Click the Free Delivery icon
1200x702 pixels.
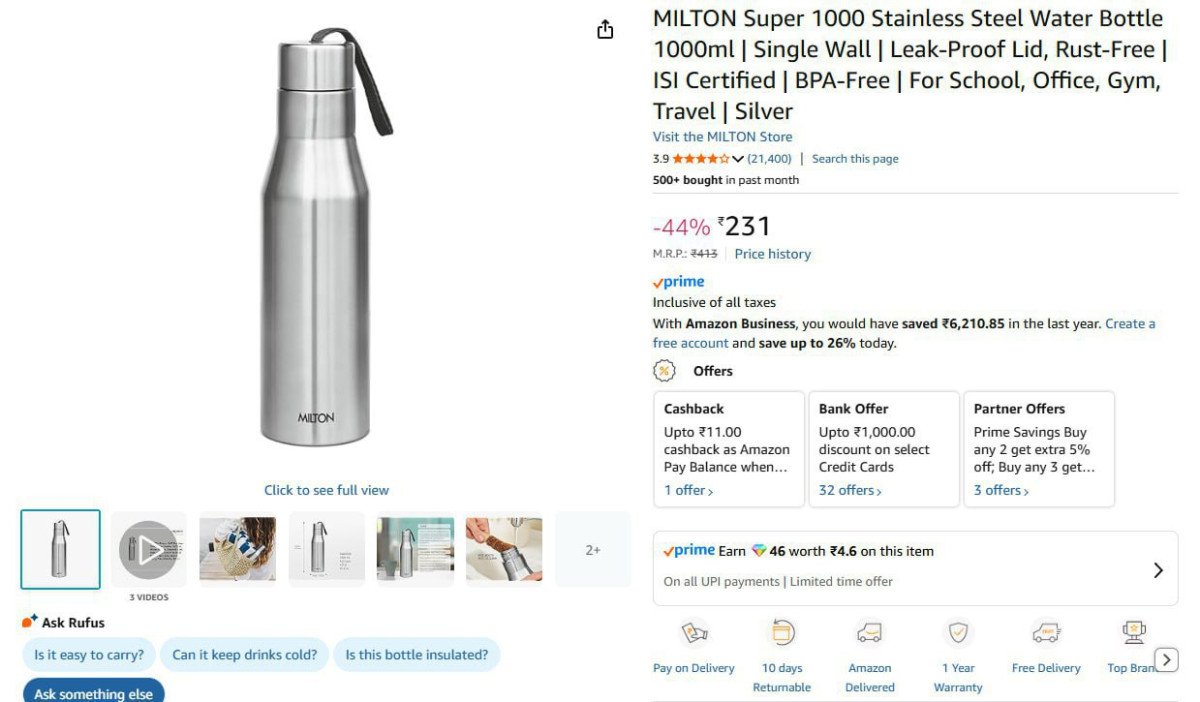coord(1046,633)
